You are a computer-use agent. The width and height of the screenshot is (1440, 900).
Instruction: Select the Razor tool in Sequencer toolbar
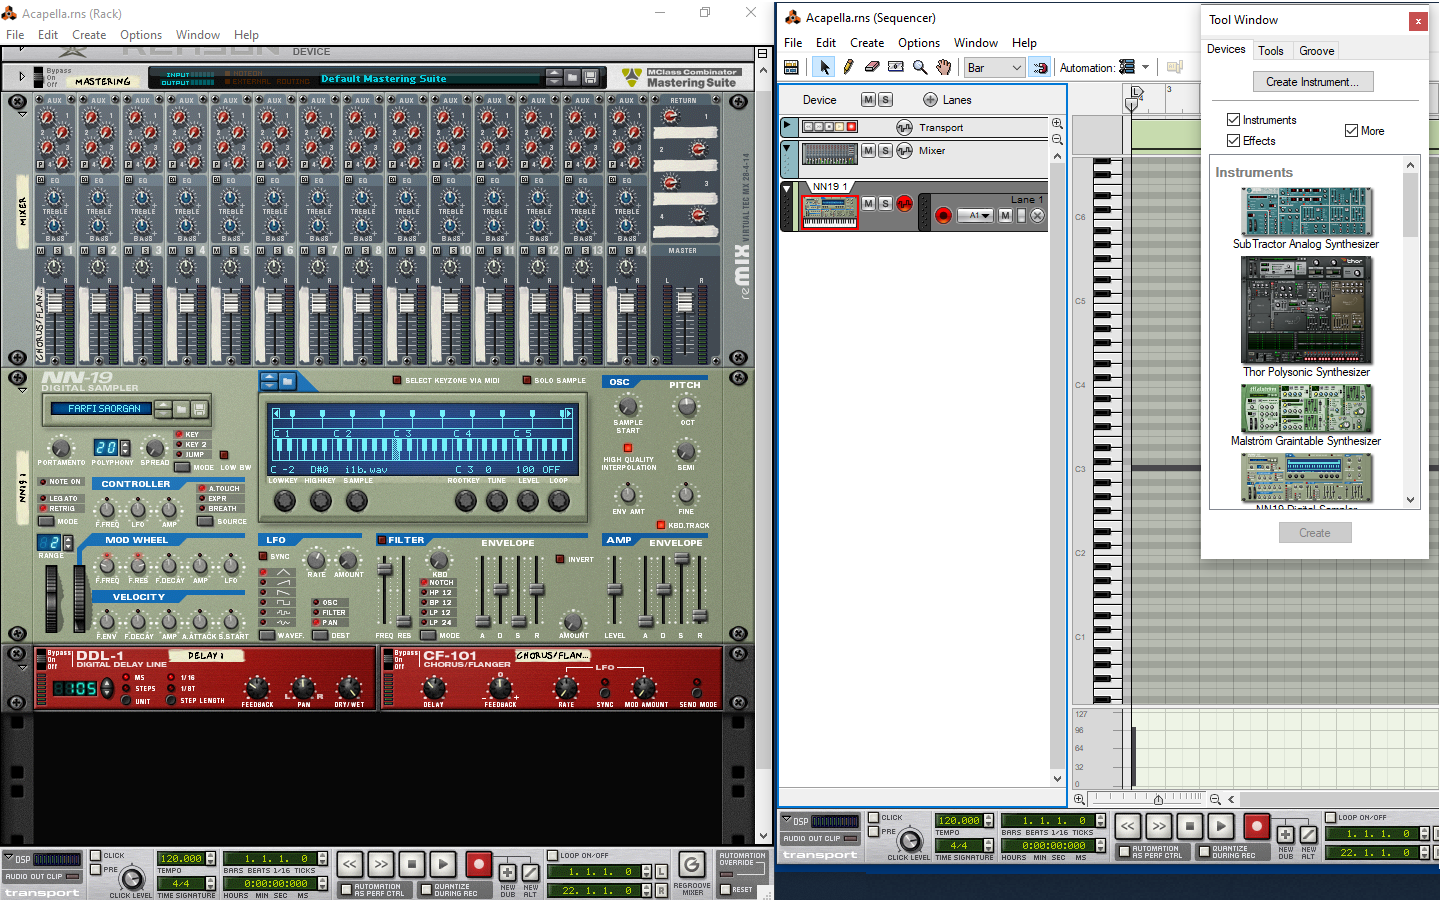click(x=896, y=67)
